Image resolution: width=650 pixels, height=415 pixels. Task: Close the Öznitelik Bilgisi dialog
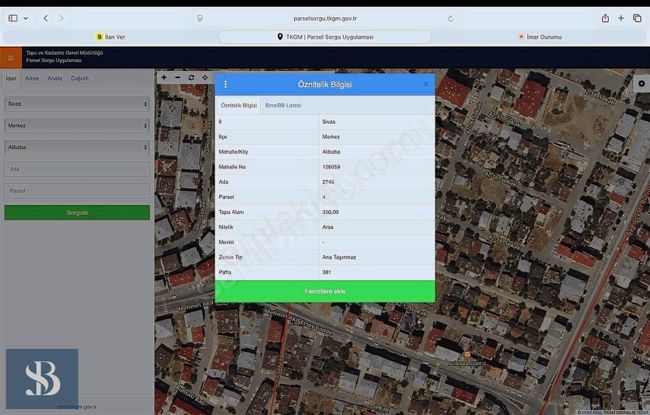click(x=426, y=85)
